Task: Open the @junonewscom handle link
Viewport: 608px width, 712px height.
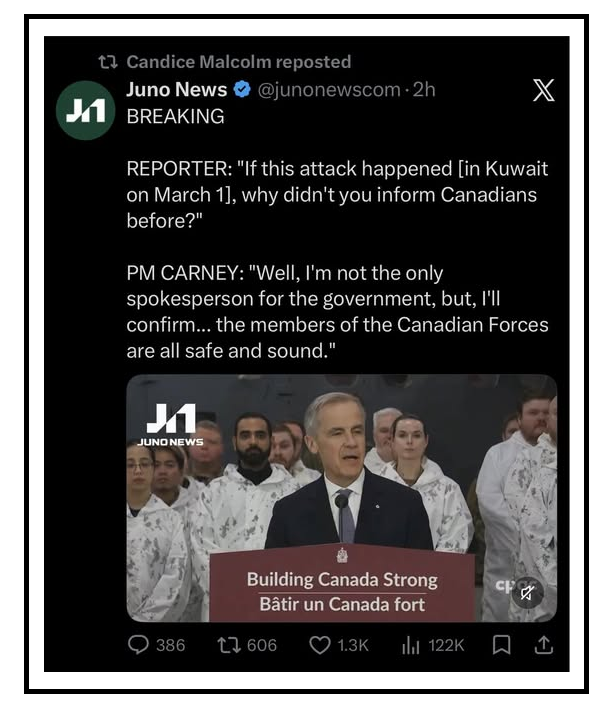Action: 329,90
